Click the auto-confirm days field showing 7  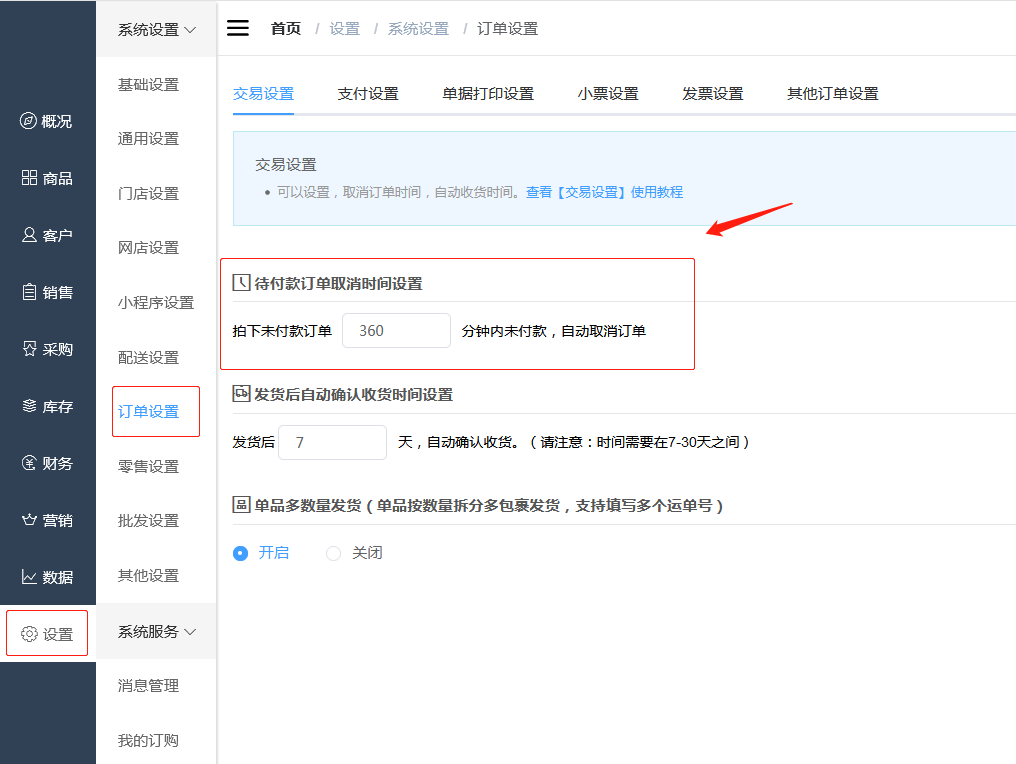click(332, 442)
